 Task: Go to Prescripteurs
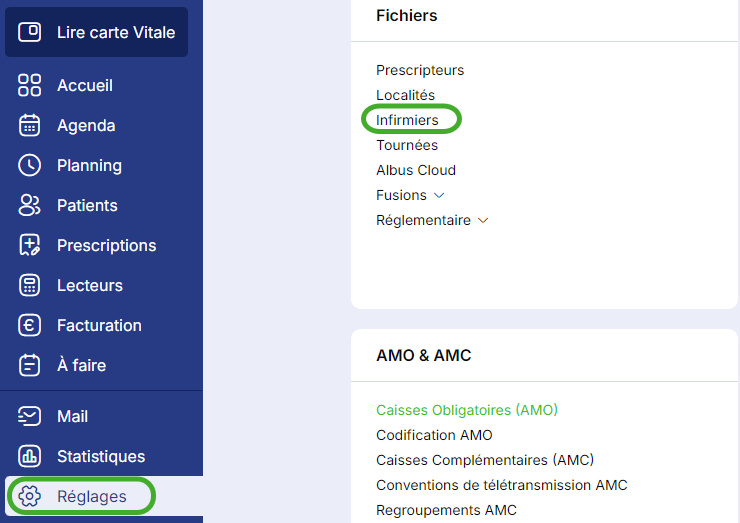[x=420, y=70]
